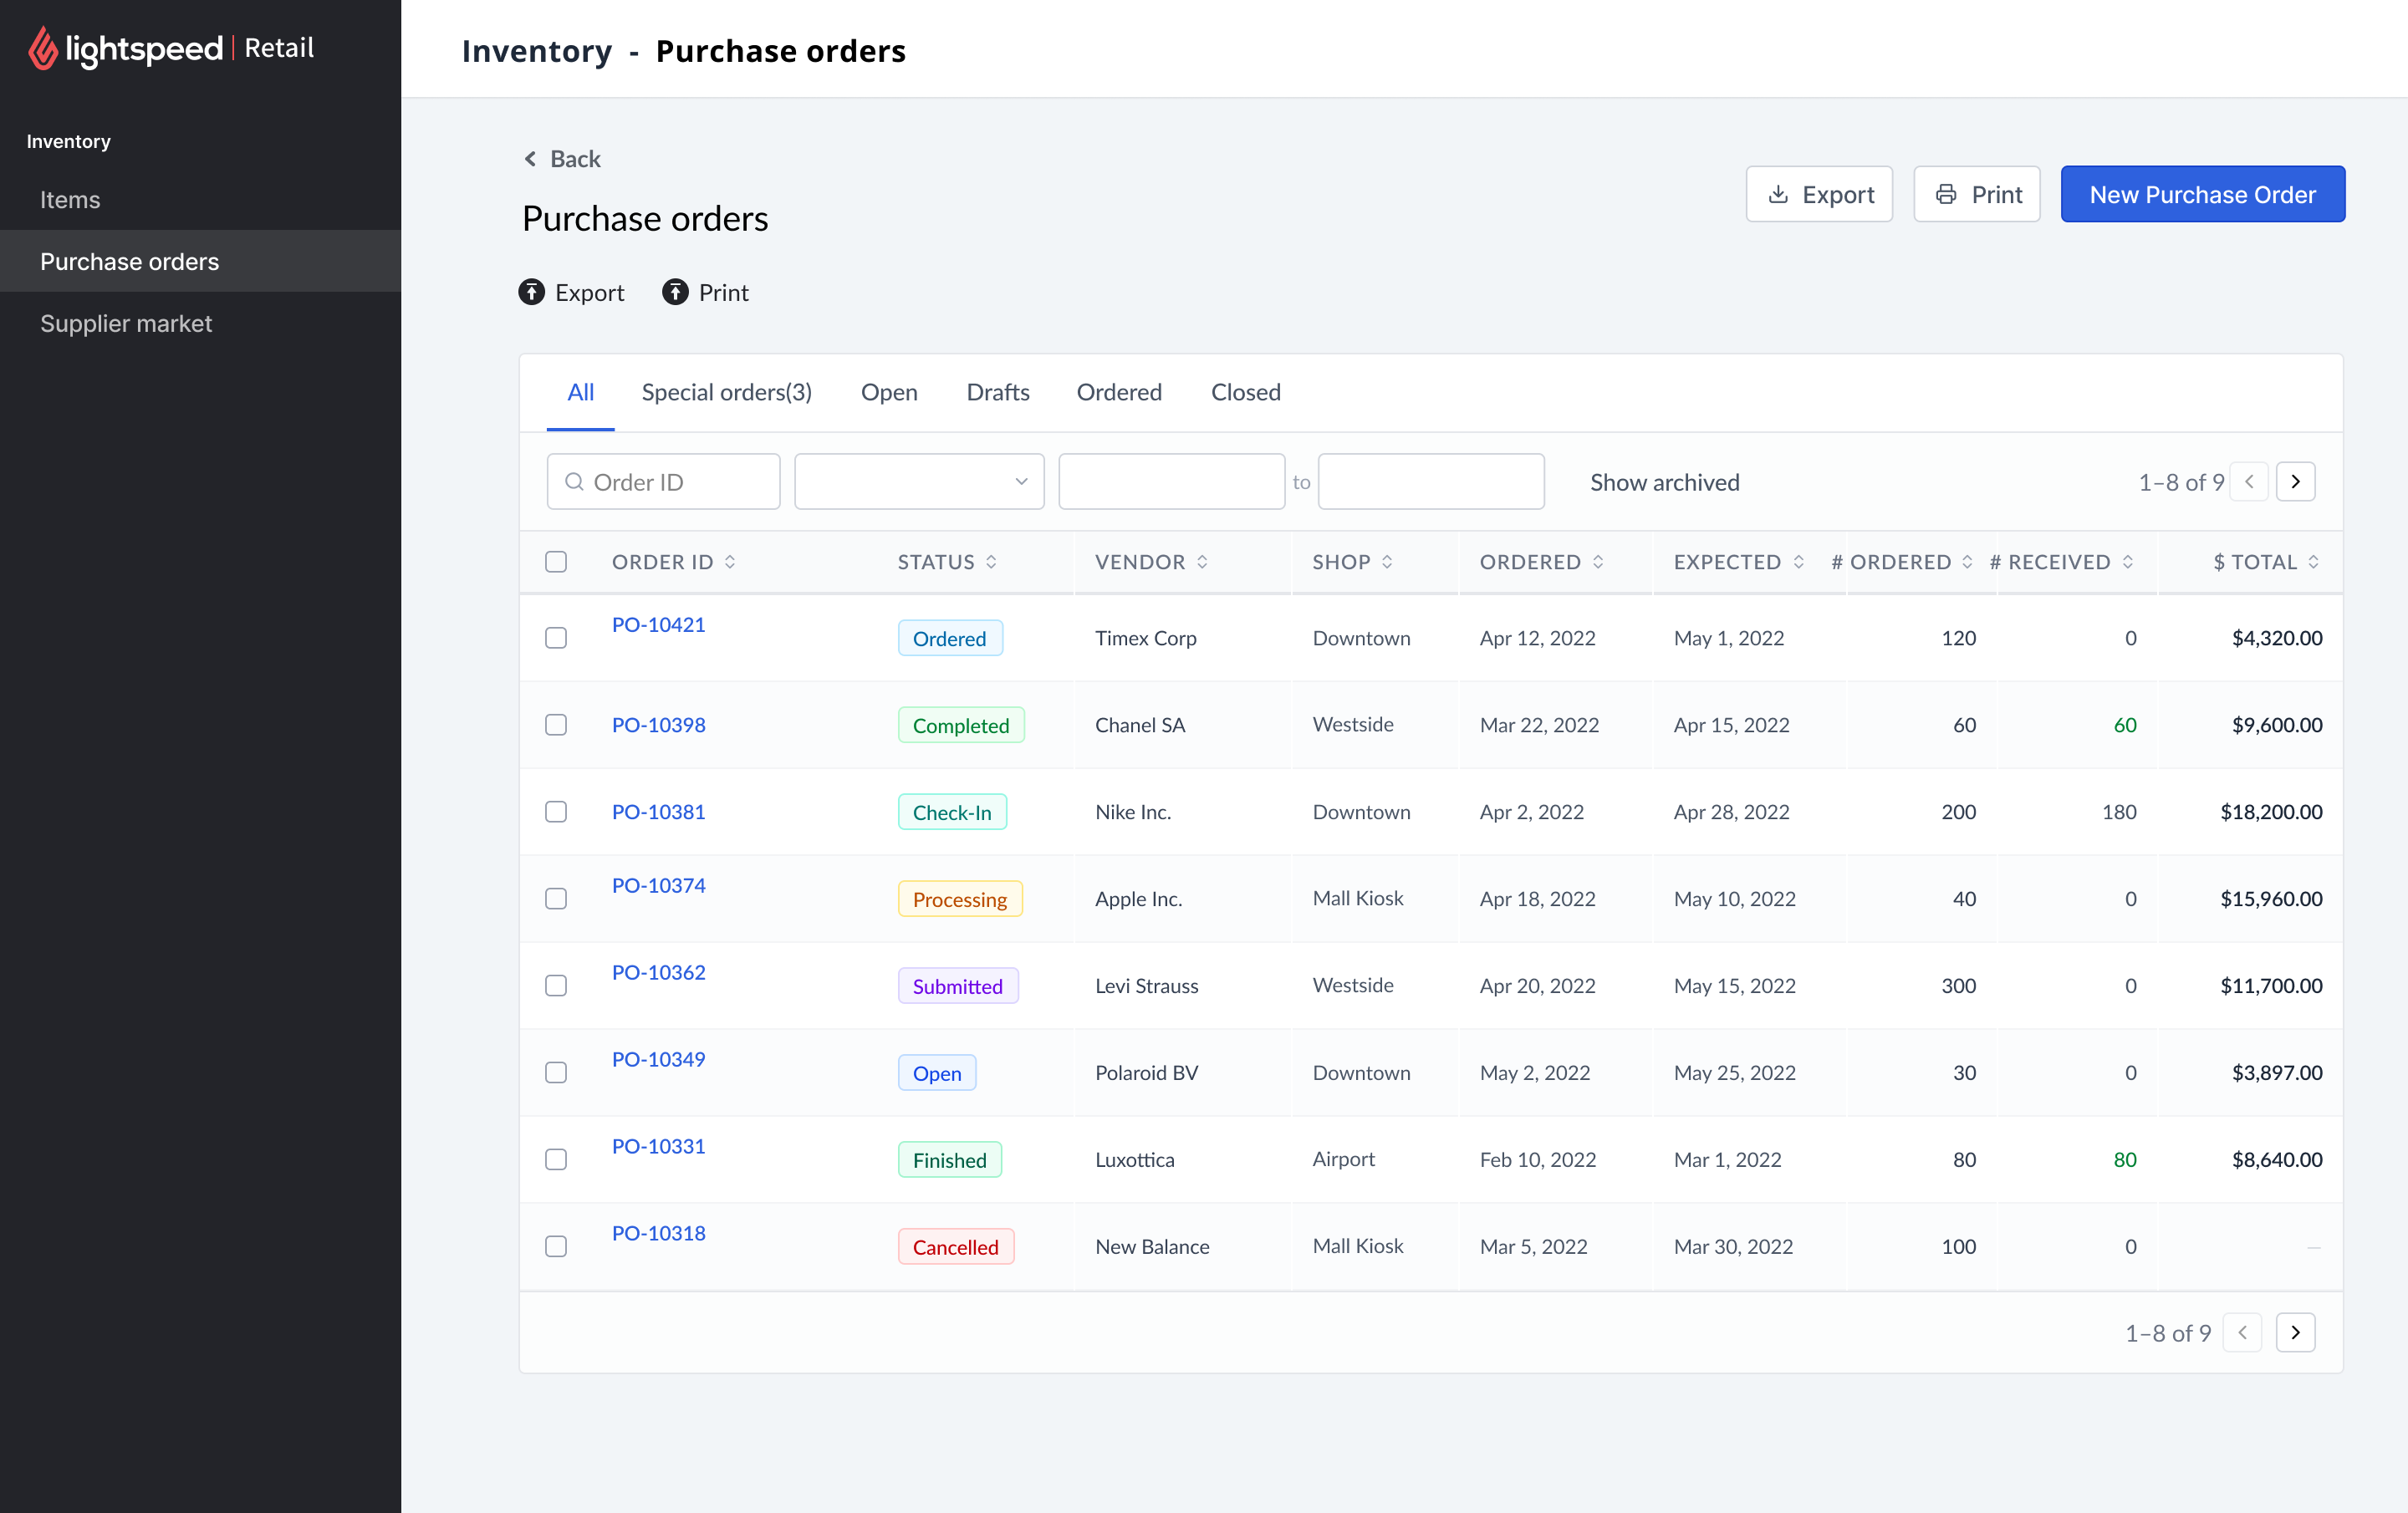2408x1513 pixels.
Task: Open purchase order PO-10421
Action: pos(659,624)
